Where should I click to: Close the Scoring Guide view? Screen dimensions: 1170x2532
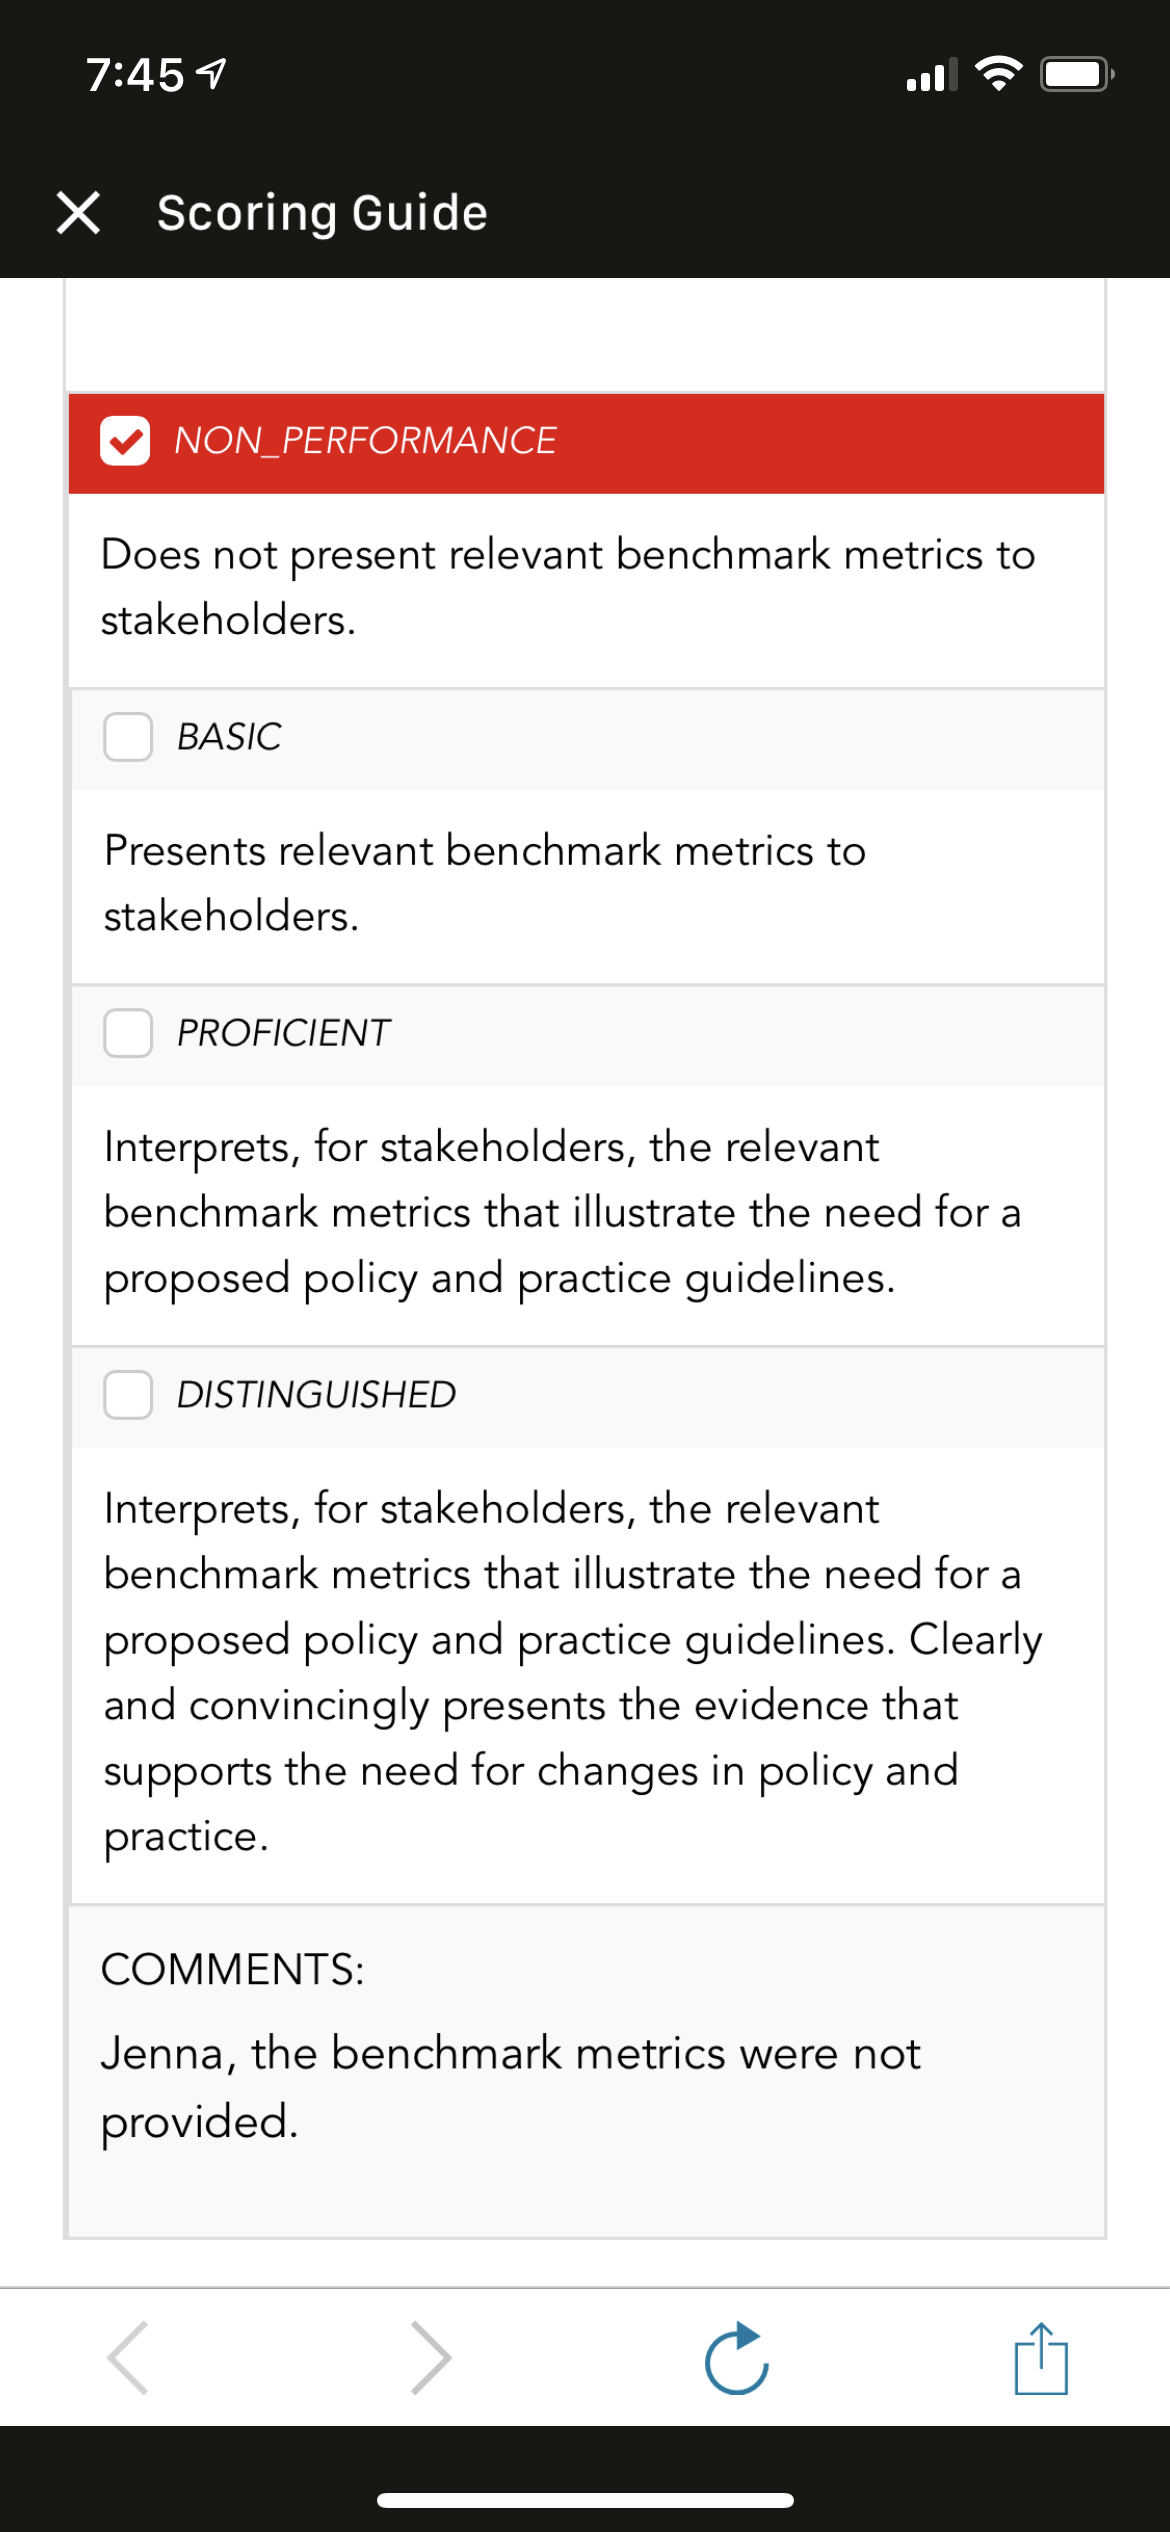(x=78, y=213)
